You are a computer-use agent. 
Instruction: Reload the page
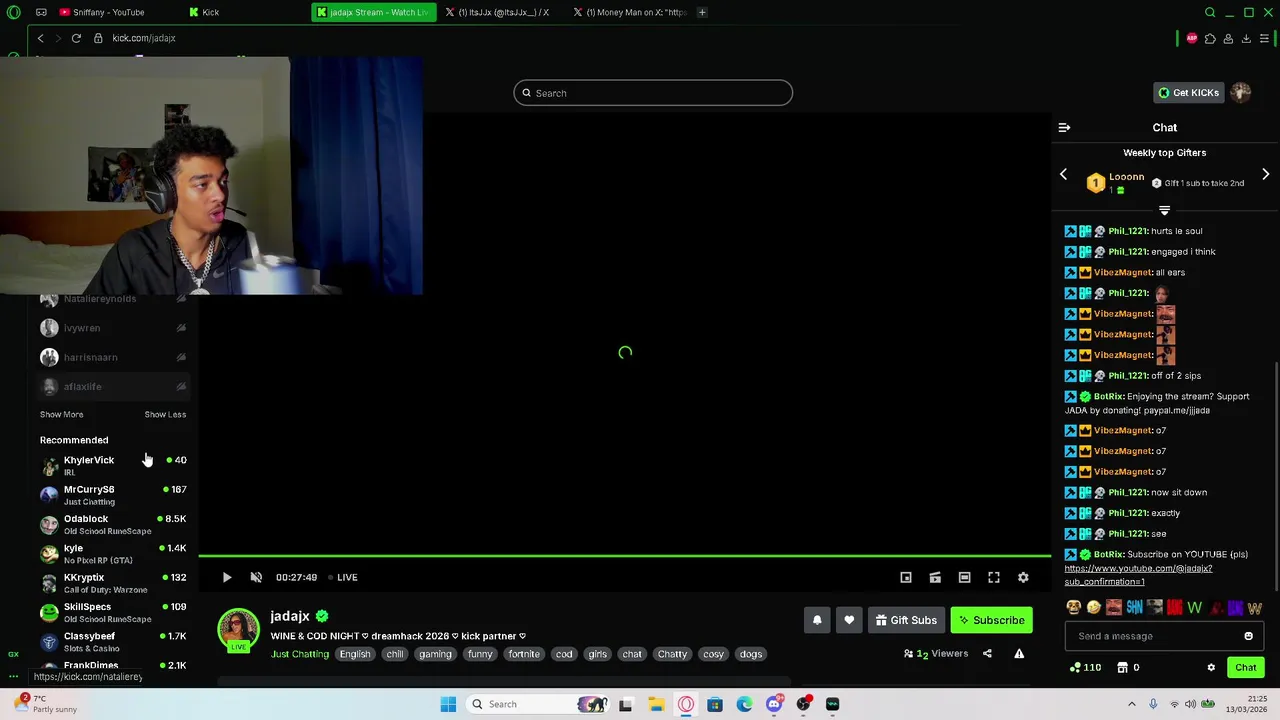pos(76,38)
